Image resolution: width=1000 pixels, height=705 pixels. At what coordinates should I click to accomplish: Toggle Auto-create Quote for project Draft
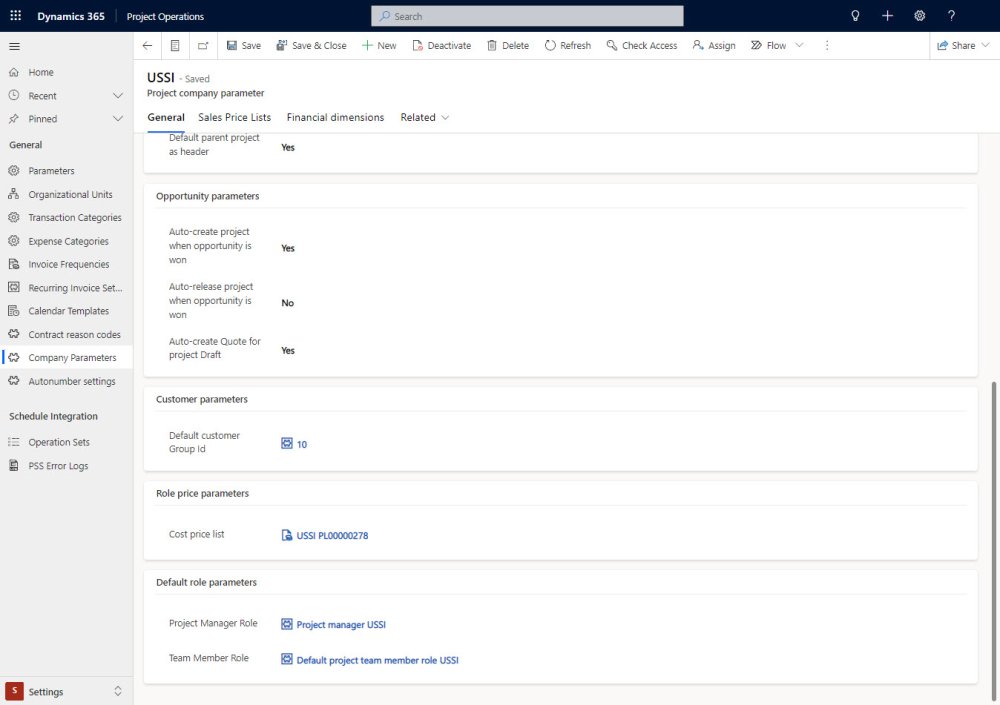[288, 350]
